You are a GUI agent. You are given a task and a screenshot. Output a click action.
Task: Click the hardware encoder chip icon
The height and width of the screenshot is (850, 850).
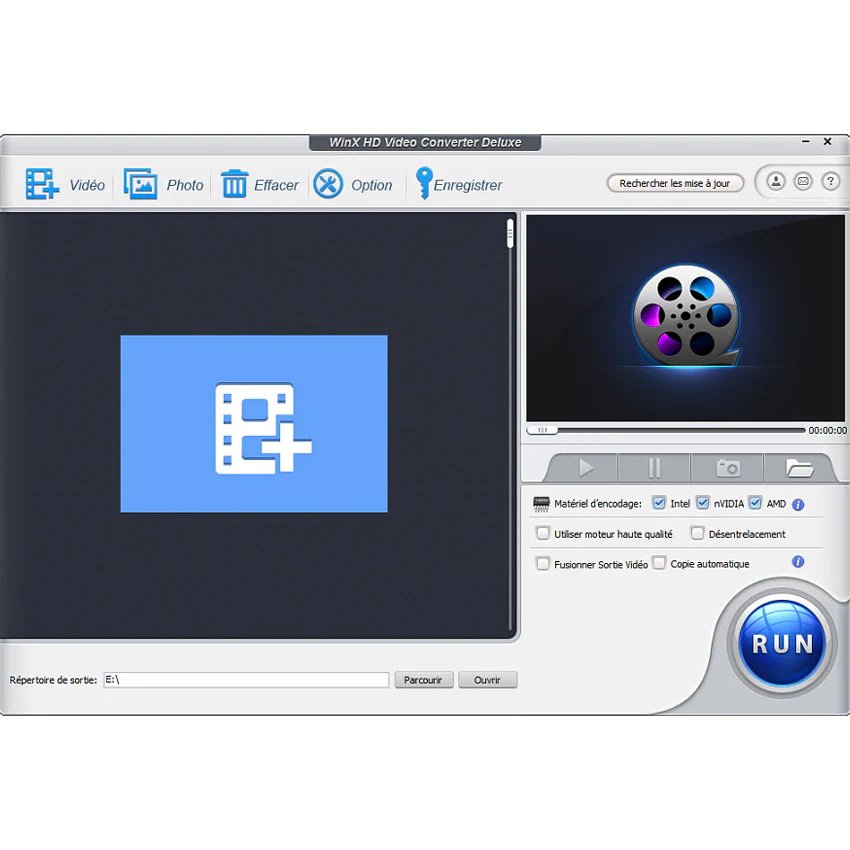click(541, 504)
